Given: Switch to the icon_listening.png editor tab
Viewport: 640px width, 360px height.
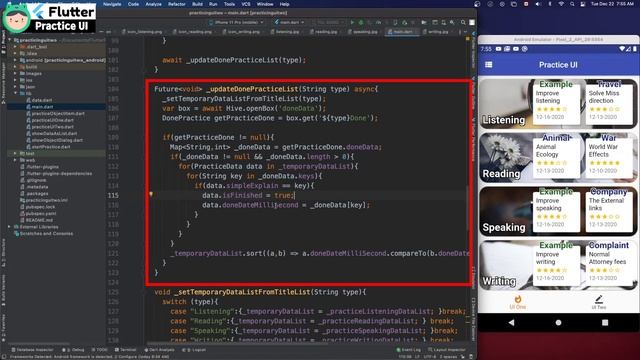Looking at the screenshot, I should 144,32.
